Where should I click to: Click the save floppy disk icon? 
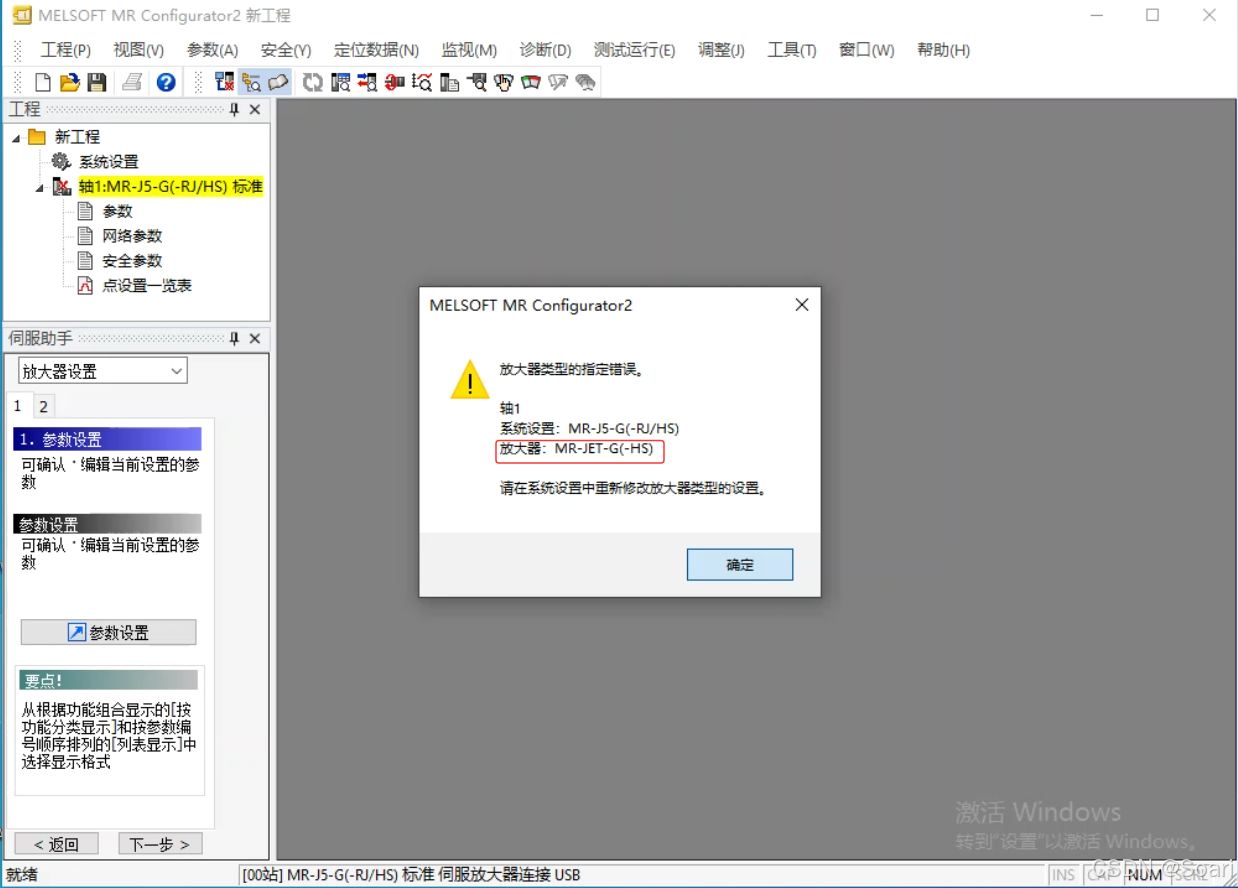pos(96,82)
